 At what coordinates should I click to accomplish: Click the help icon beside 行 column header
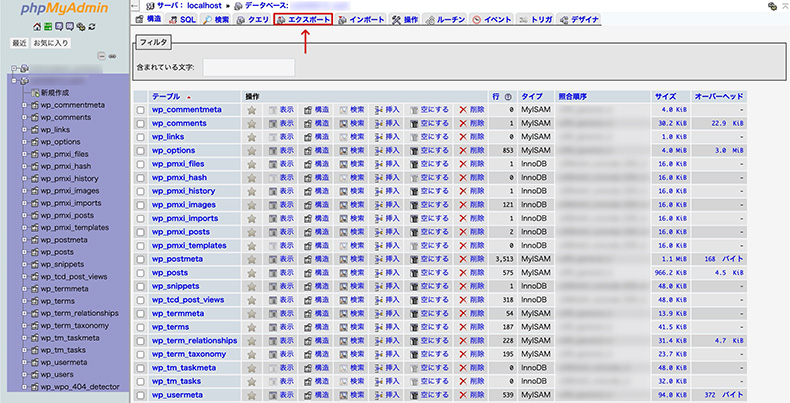pyautogui.click(x=508, y=96)
